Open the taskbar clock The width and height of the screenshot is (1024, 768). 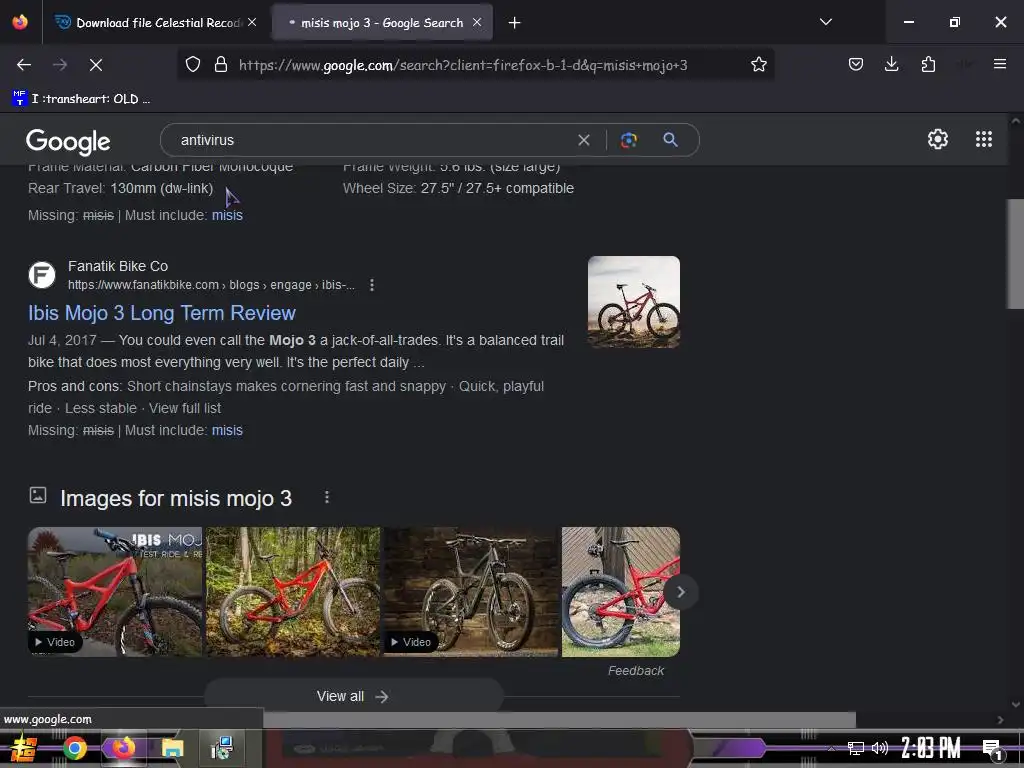931,748
